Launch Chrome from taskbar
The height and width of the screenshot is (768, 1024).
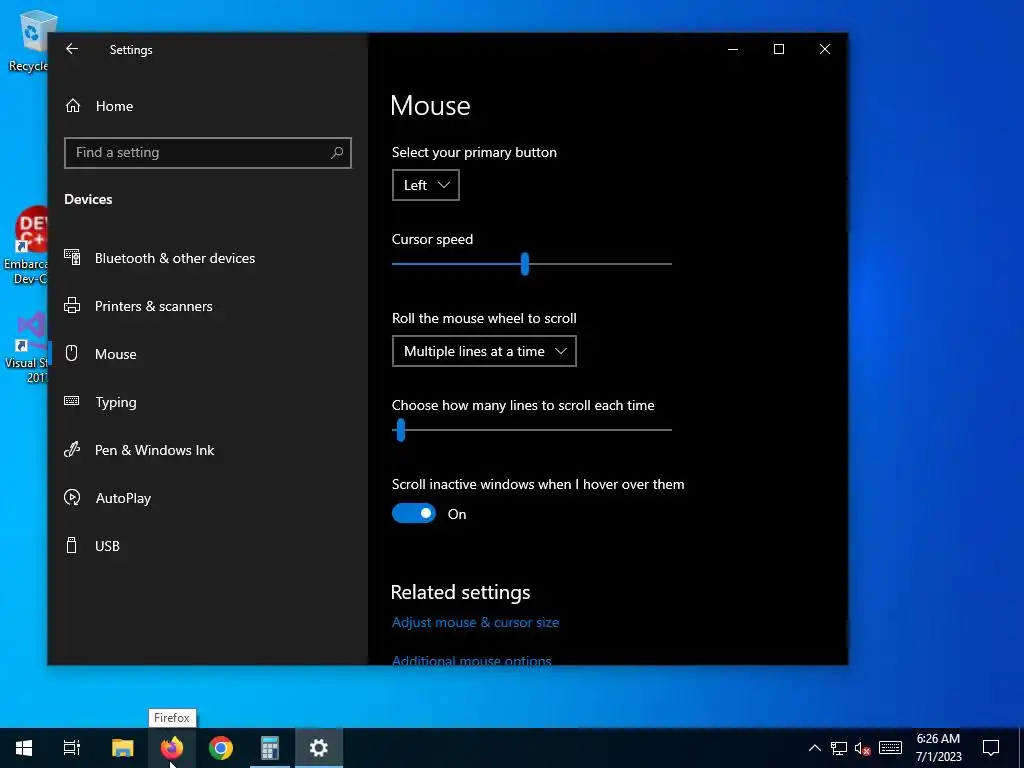(x=221, y=748)
